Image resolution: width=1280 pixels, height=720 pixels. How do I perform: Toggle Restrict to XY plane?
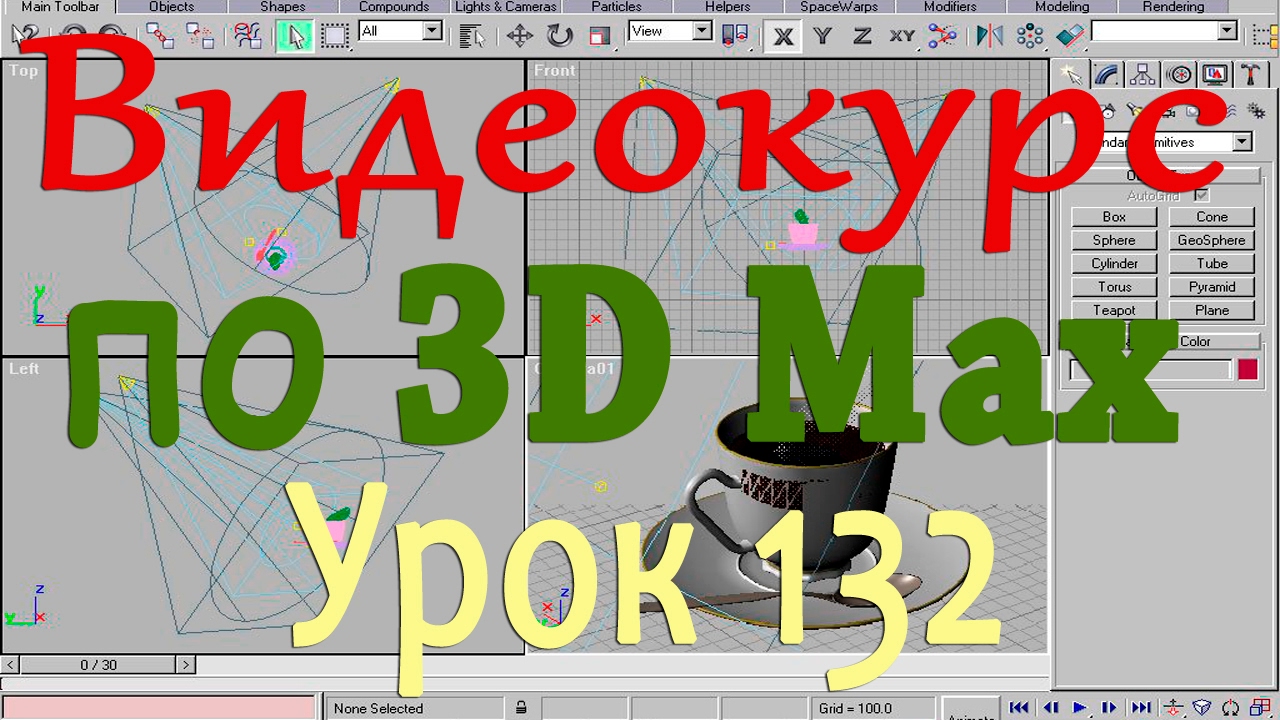pyautogui.click(x=902, y=36)
